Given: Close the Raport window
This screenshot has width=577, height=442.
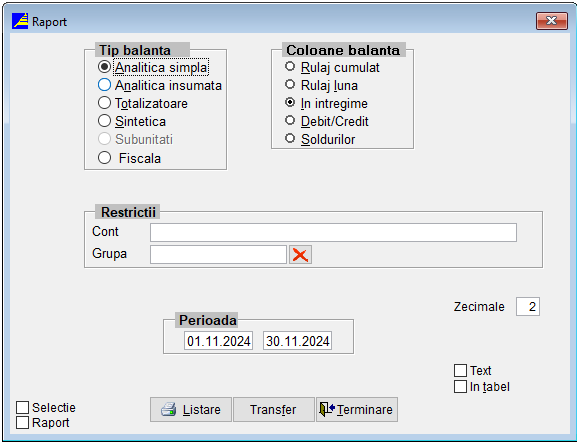Looking at the screenshot, I should coord(552,21).
